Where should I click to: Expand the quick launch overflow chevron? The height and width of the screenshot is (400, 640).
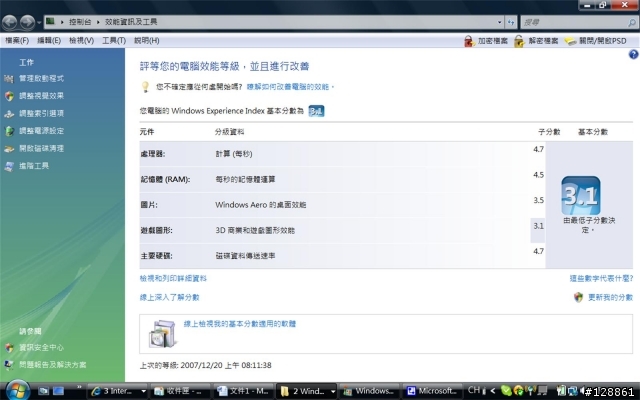[x=79, y=387]
